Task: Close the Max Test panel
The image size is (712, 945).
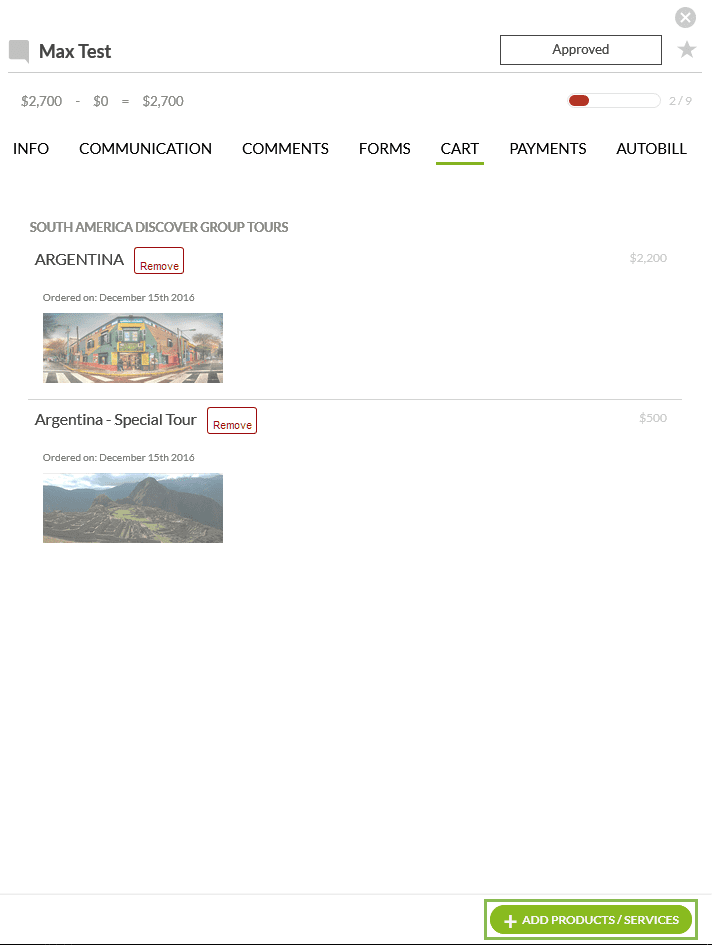Action: [x=685, y=17]
